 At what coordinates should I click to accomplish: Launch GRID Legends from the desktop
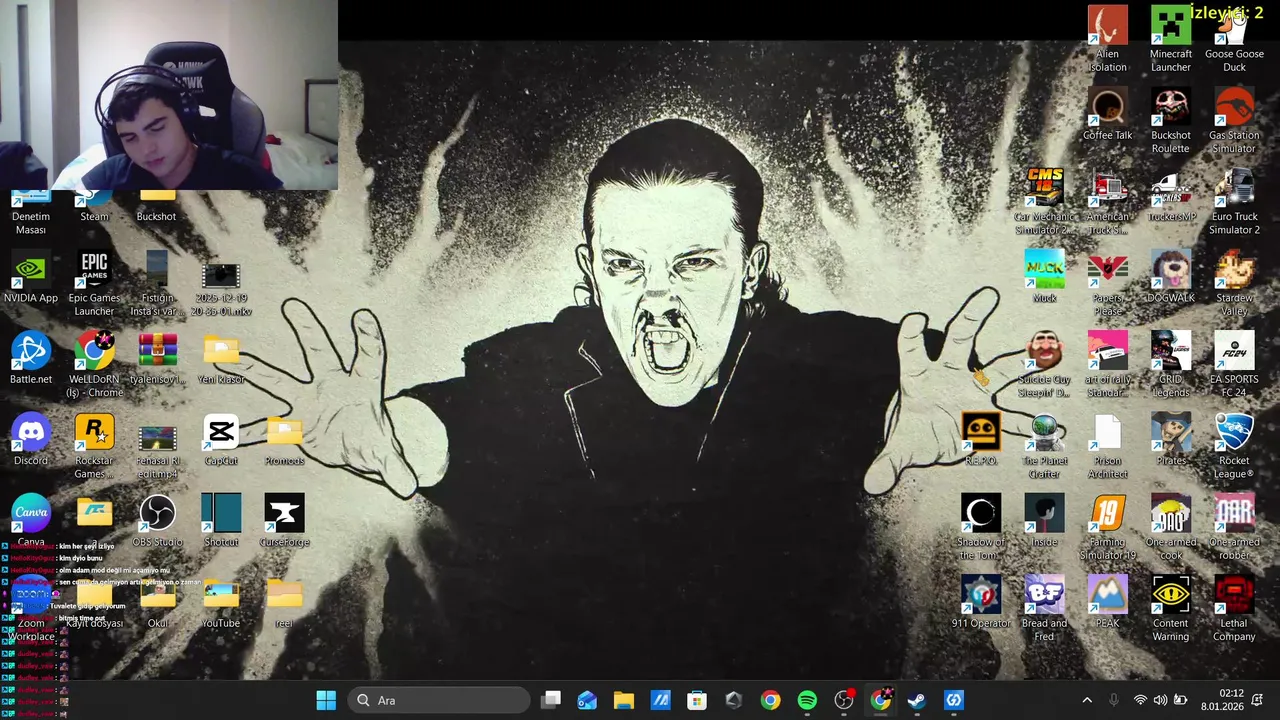pyautogui.click(x=1170, y=364)
